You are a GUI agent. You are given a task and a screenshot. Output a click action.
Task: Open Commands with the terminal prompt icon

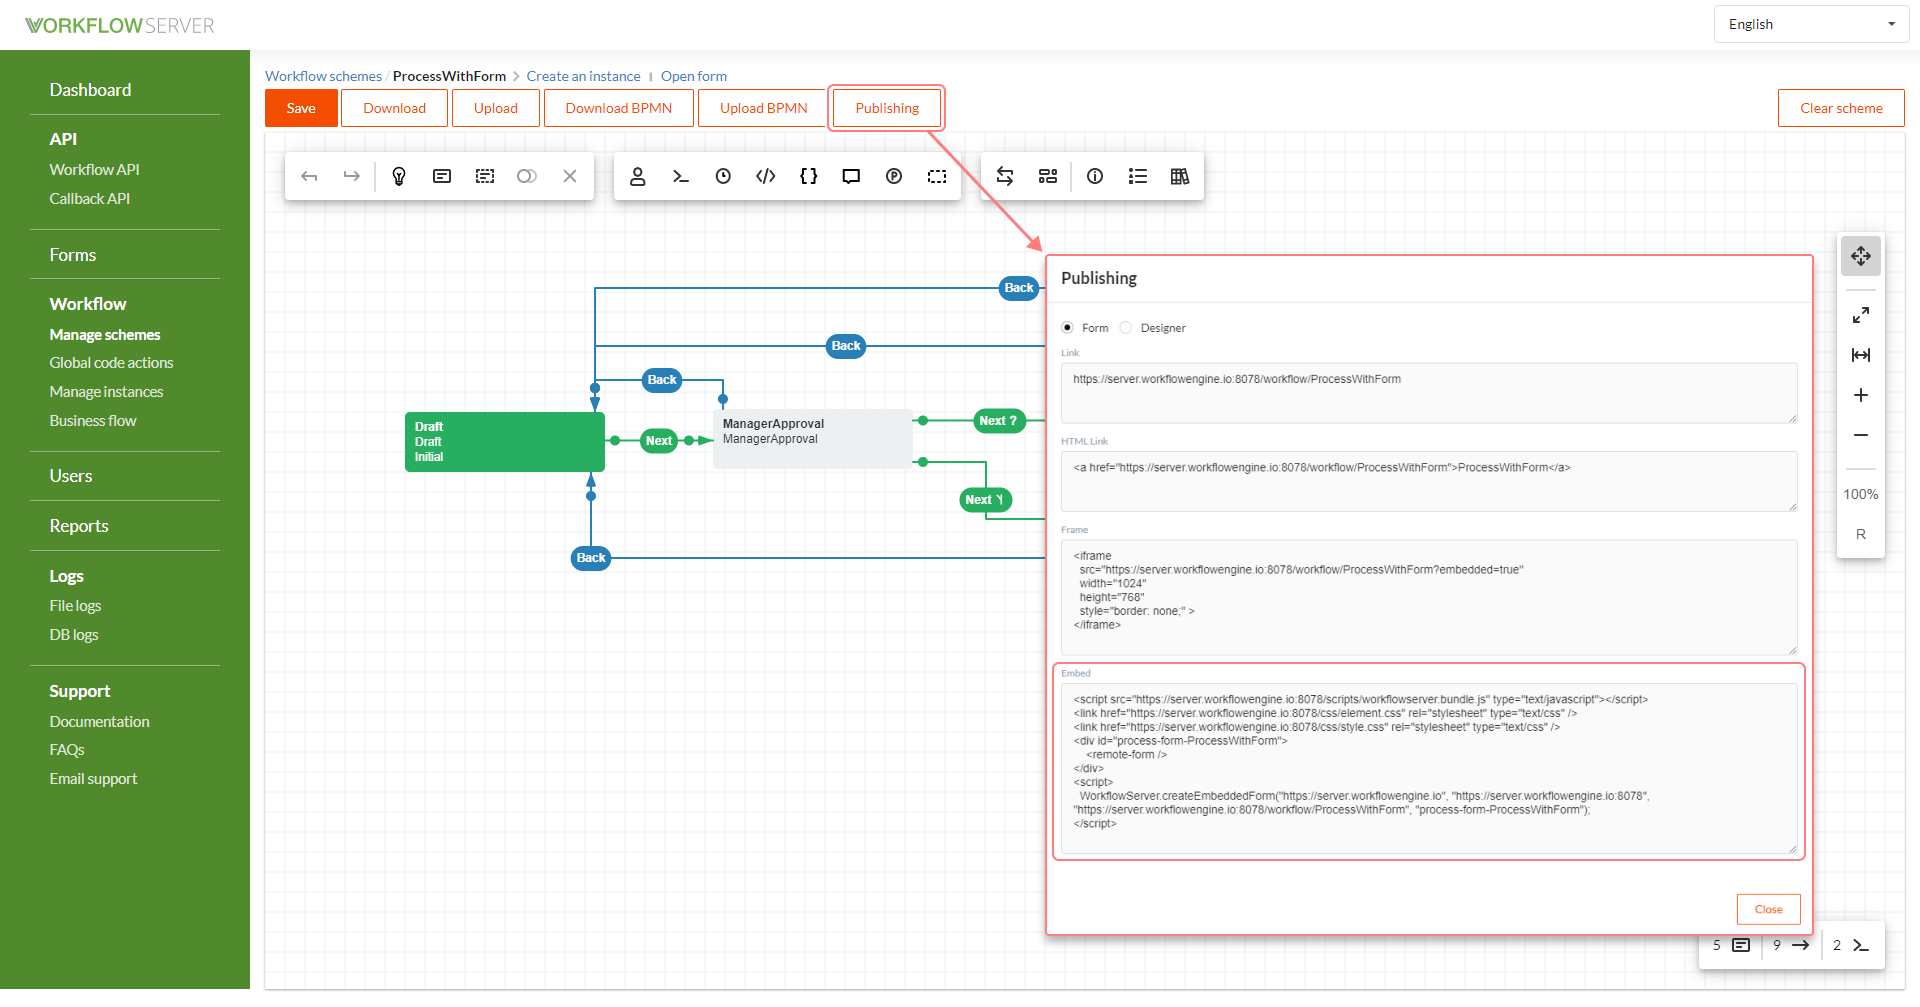coord(681,176)
